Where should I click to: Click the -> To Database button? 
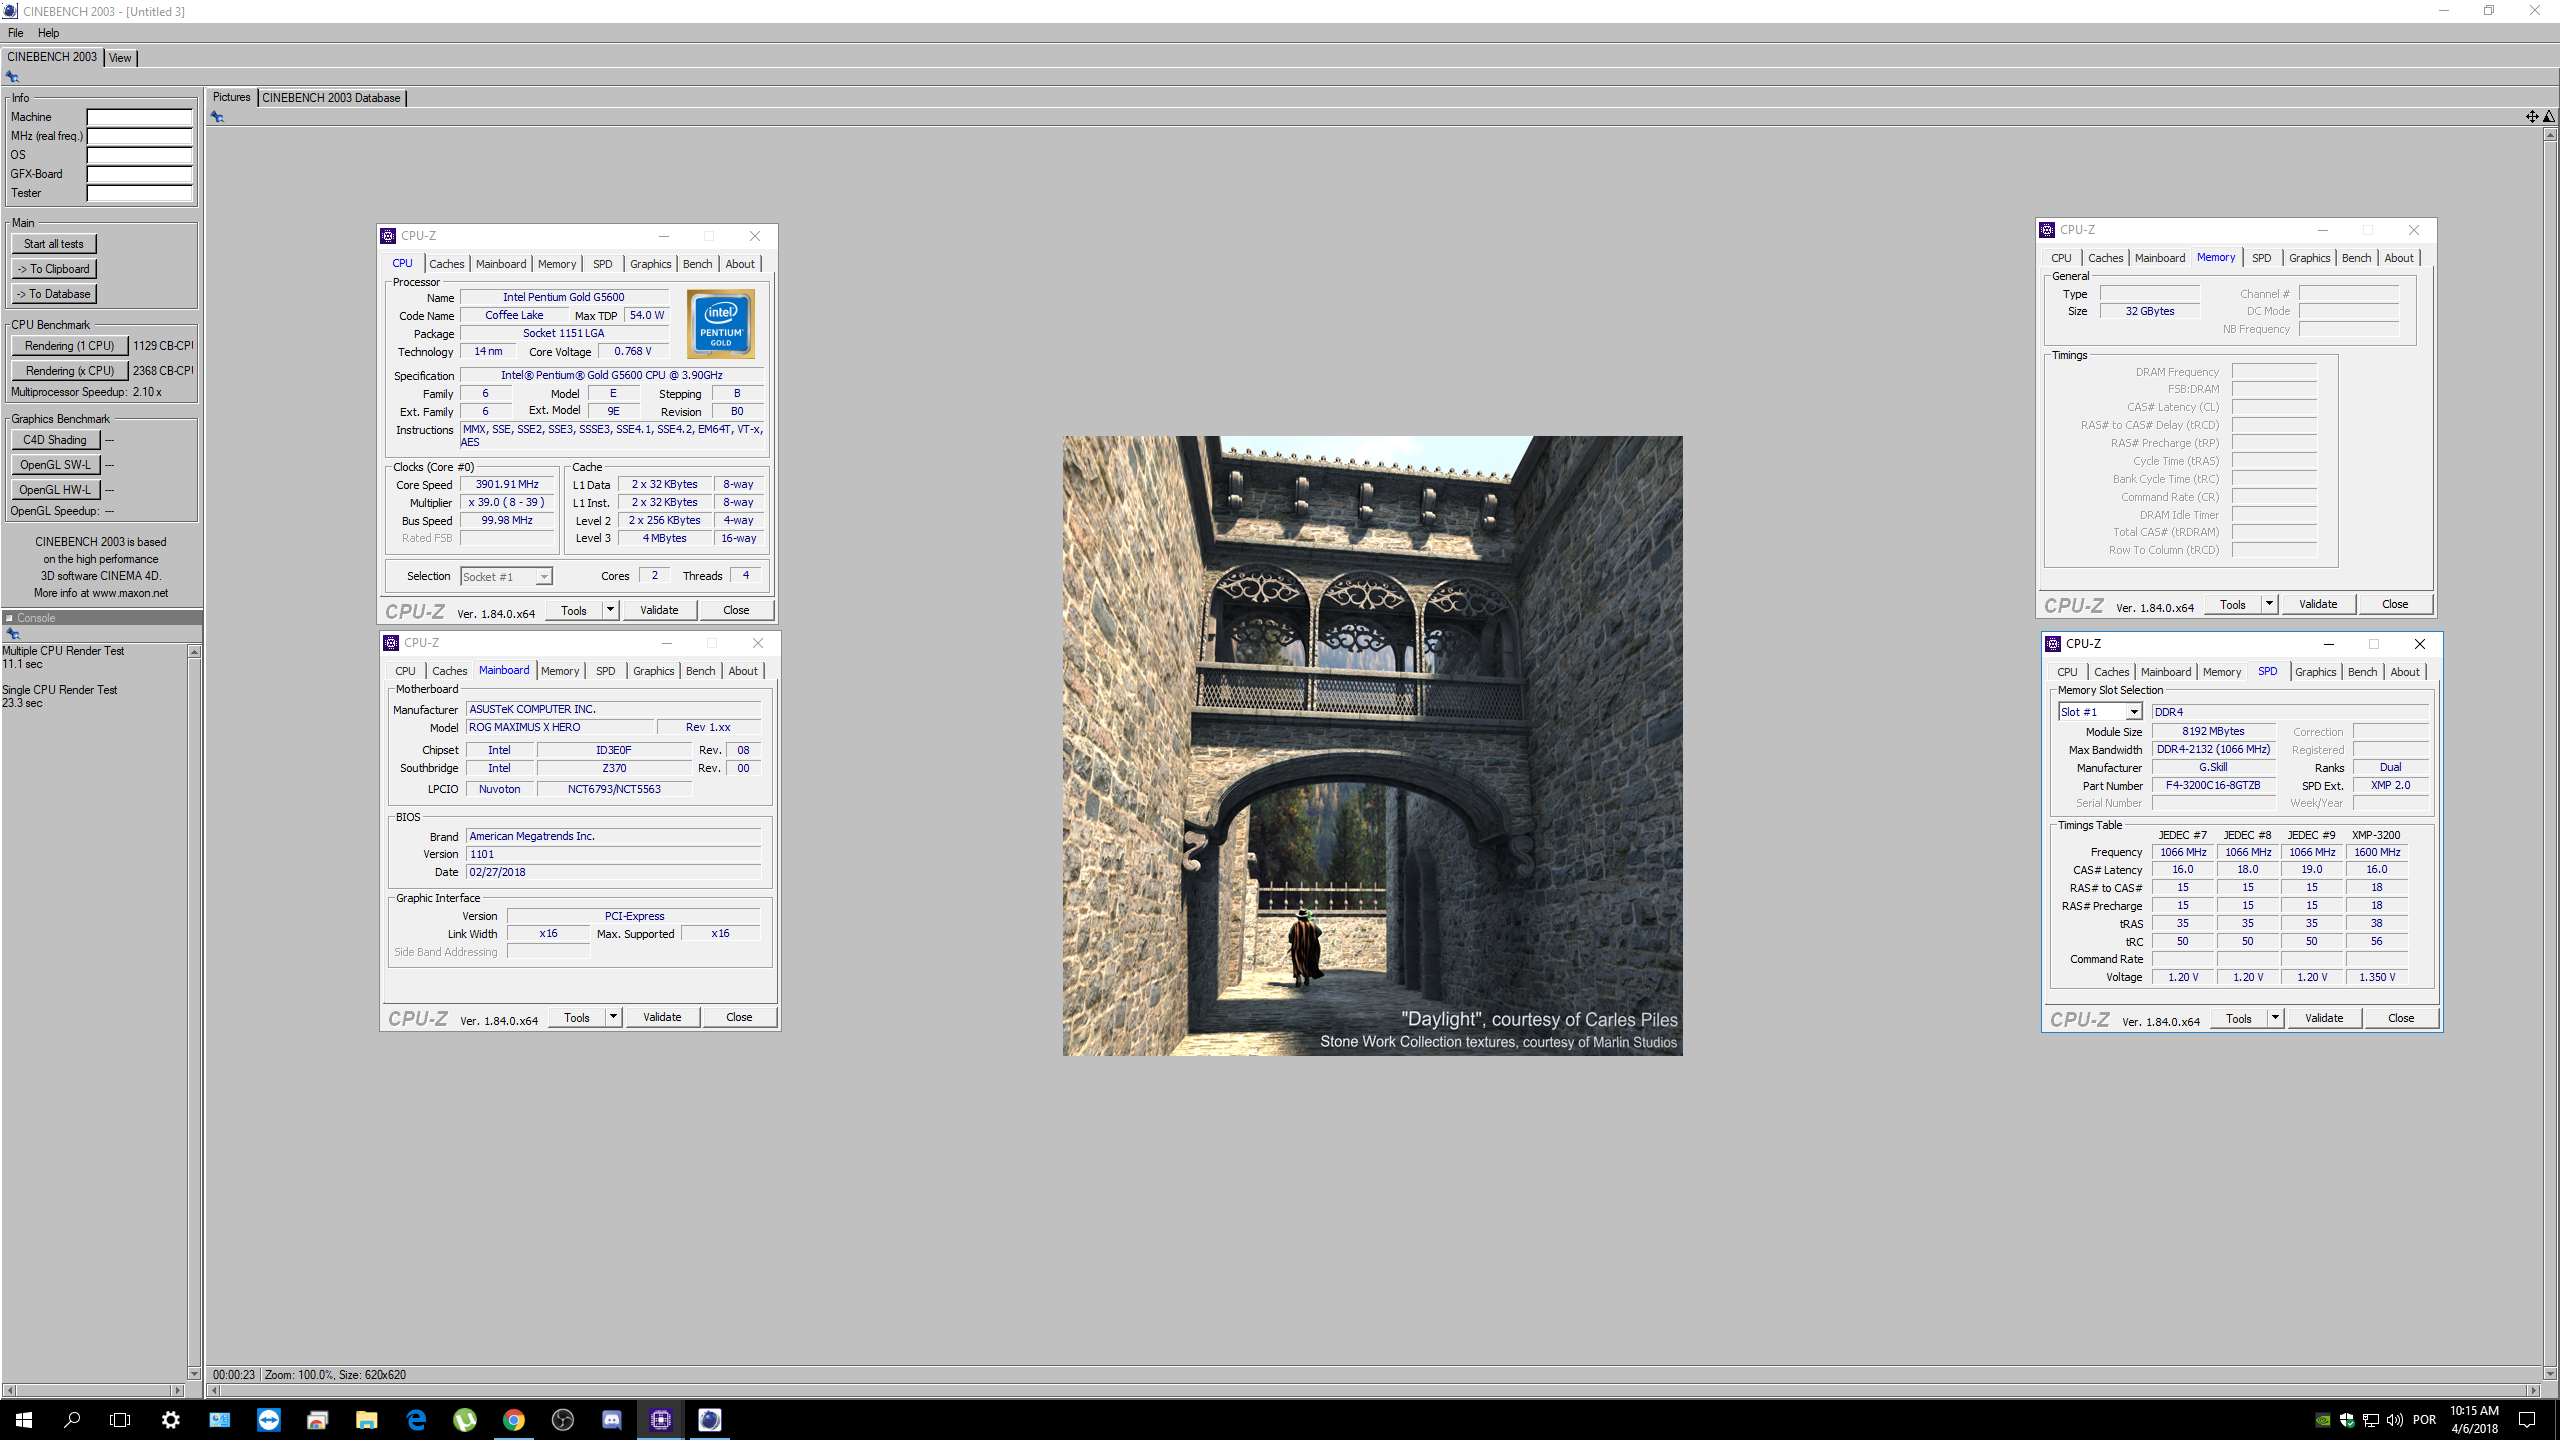54,294
